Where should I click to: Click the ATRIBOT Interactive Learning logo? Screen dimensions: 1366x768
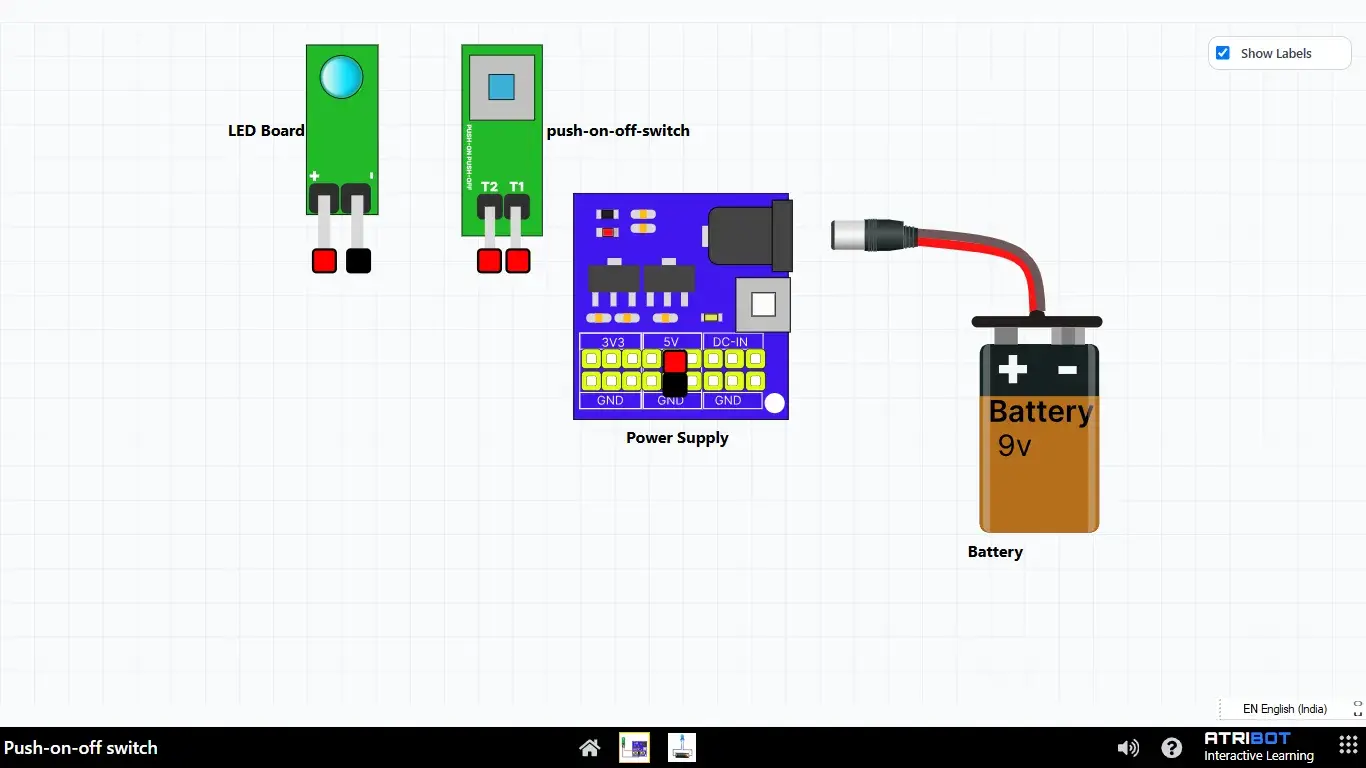pyautogui.click(x=1258, y=747)
